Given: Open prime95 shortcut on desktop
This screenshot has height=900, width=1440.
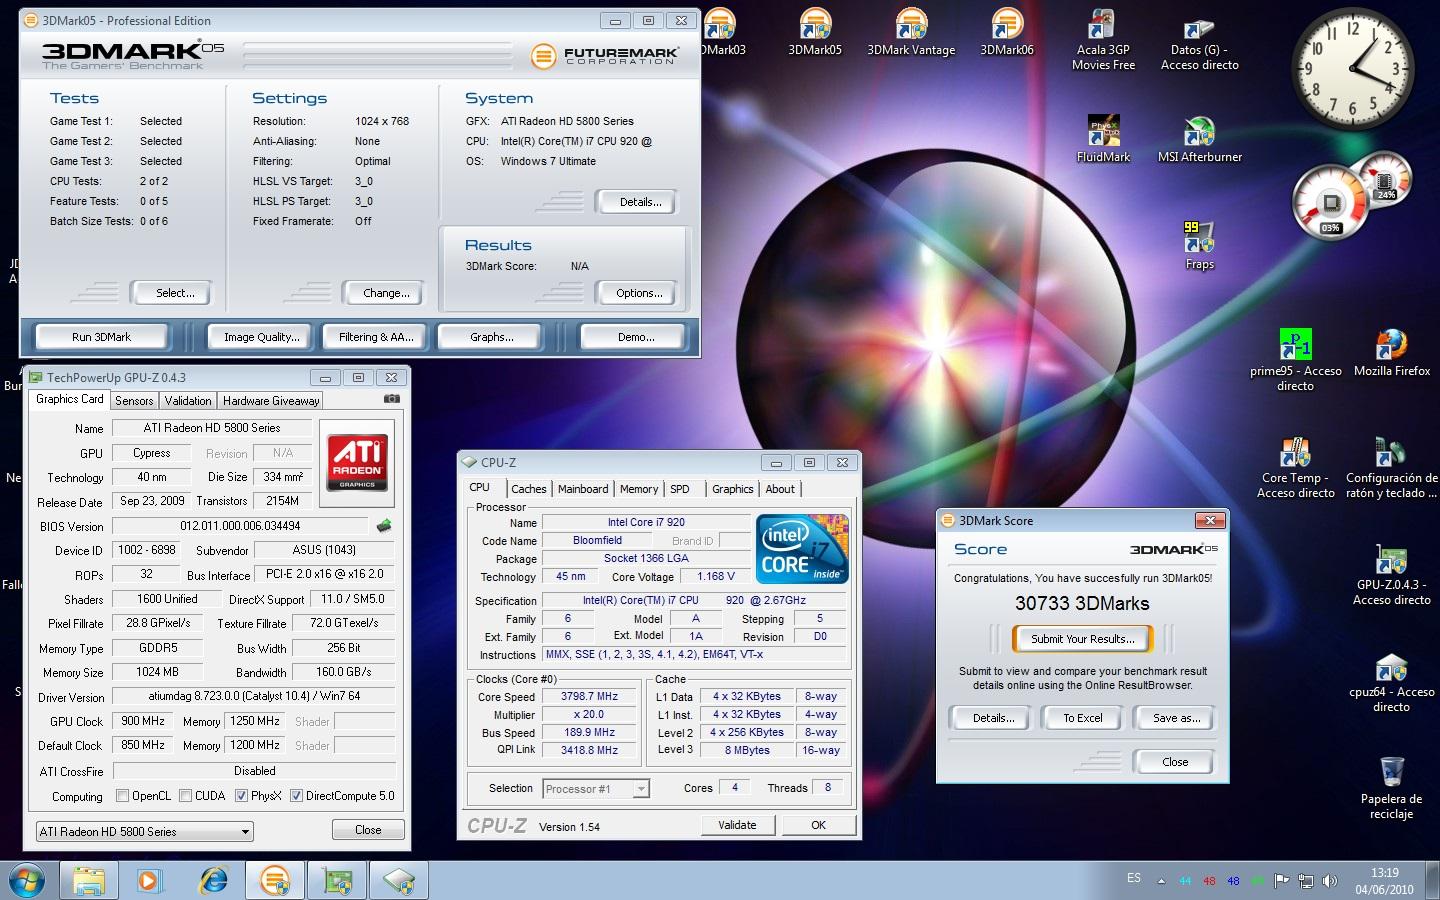Looking at the screenshot, I should click(1295, 360).
